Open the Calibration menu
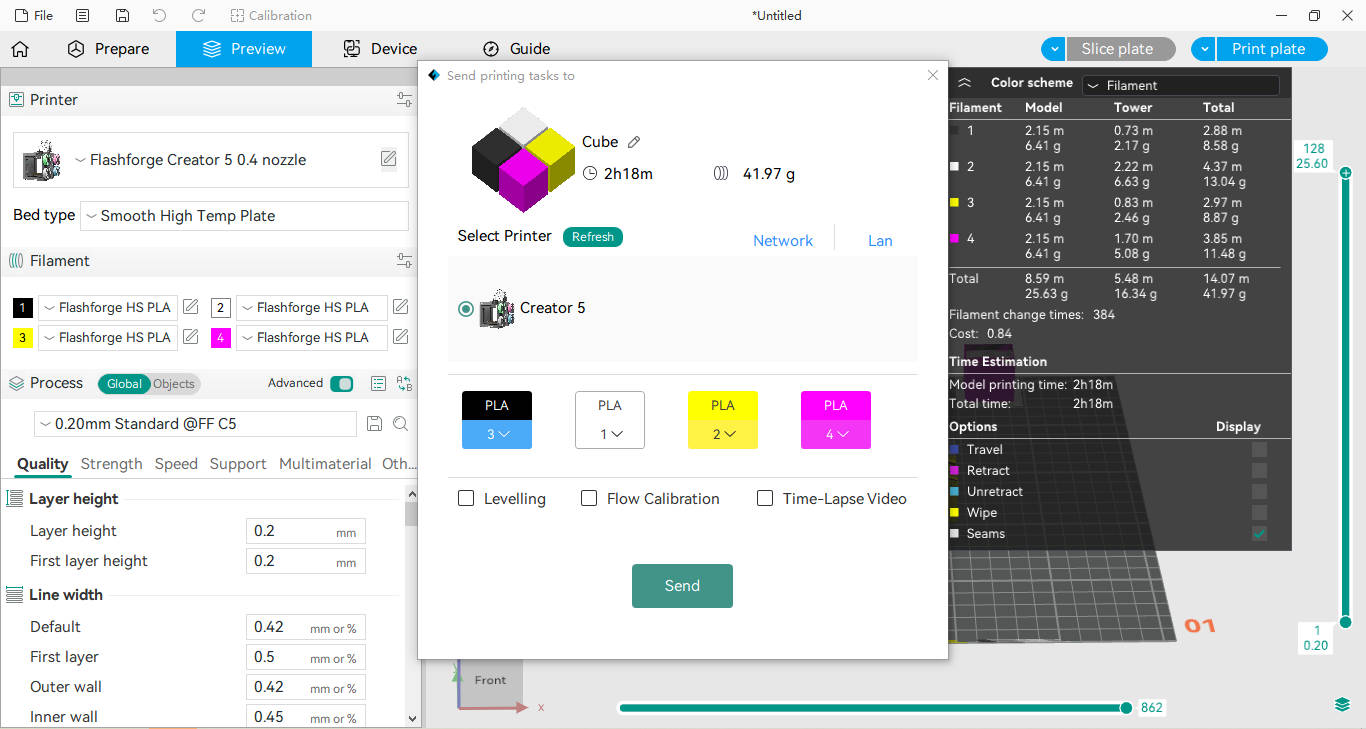1366x729 pixels. pos(271,15)
